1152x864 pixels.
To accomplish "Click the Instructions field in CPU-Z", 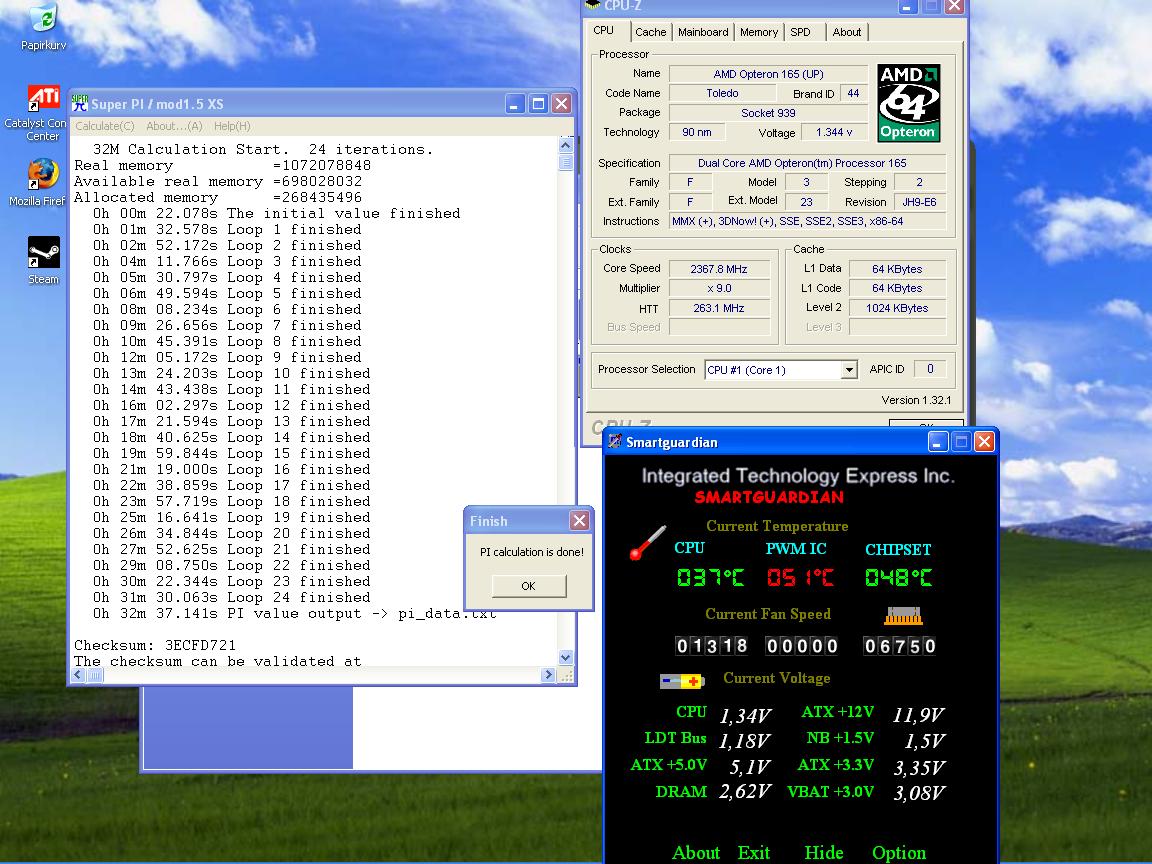I will [x=807, y=221].
